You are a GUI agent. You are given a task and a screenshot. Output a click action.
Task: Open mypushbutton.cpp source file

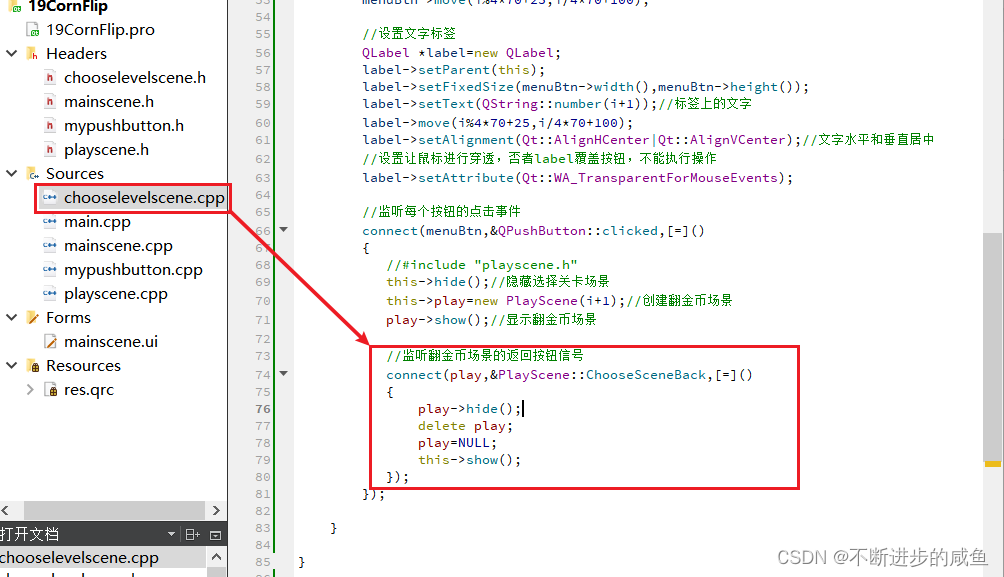133,270
